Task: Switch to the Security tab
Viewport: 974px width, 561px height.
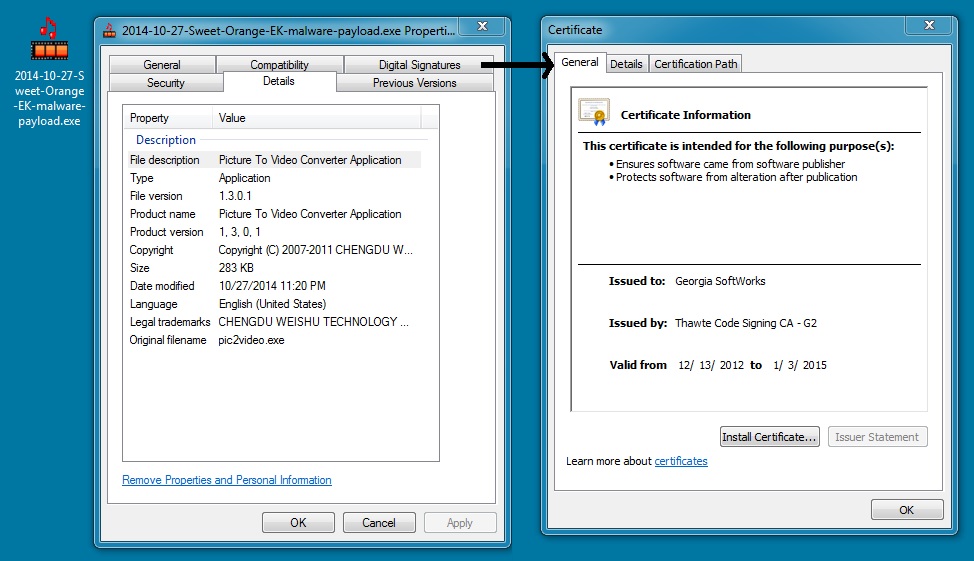Action: point(165,83)
